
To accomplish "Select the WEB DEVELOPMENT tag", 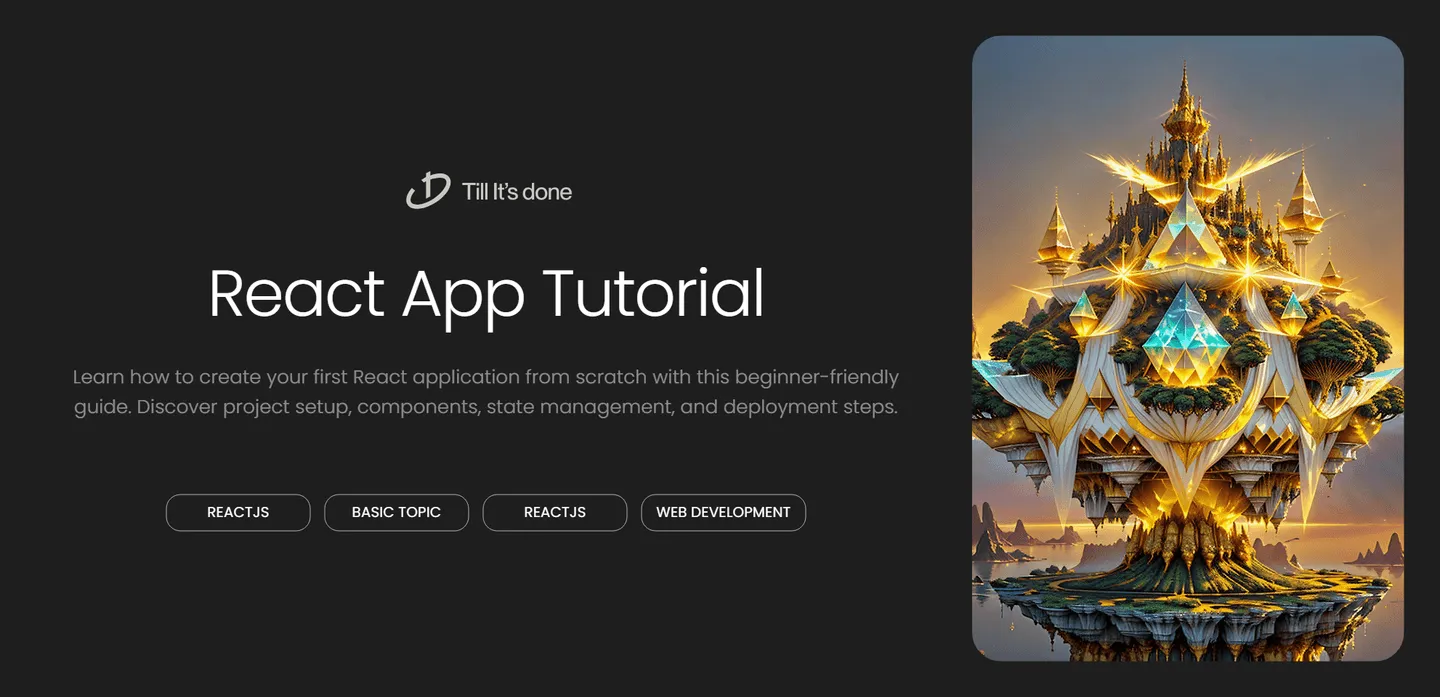I will (x=723, y=512).
